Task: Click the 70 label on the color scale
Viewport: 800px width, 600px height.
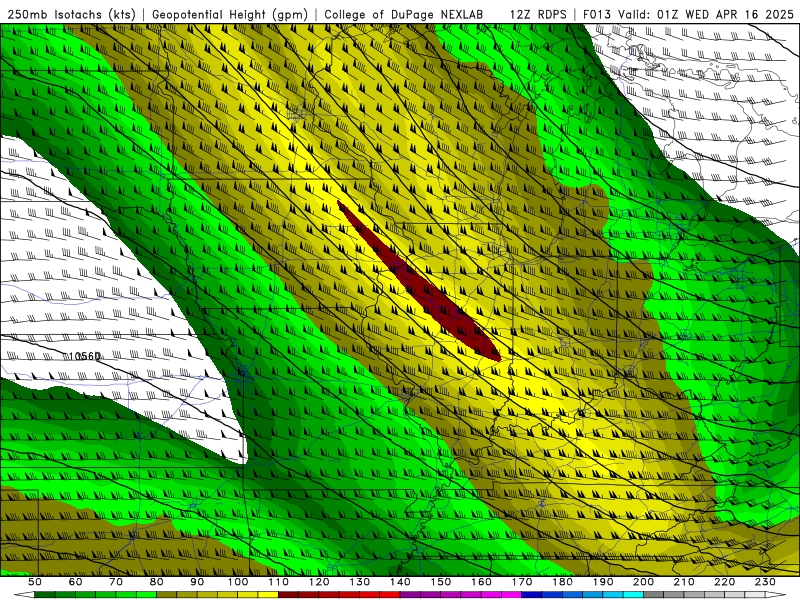Action: [x=116, y=582]
